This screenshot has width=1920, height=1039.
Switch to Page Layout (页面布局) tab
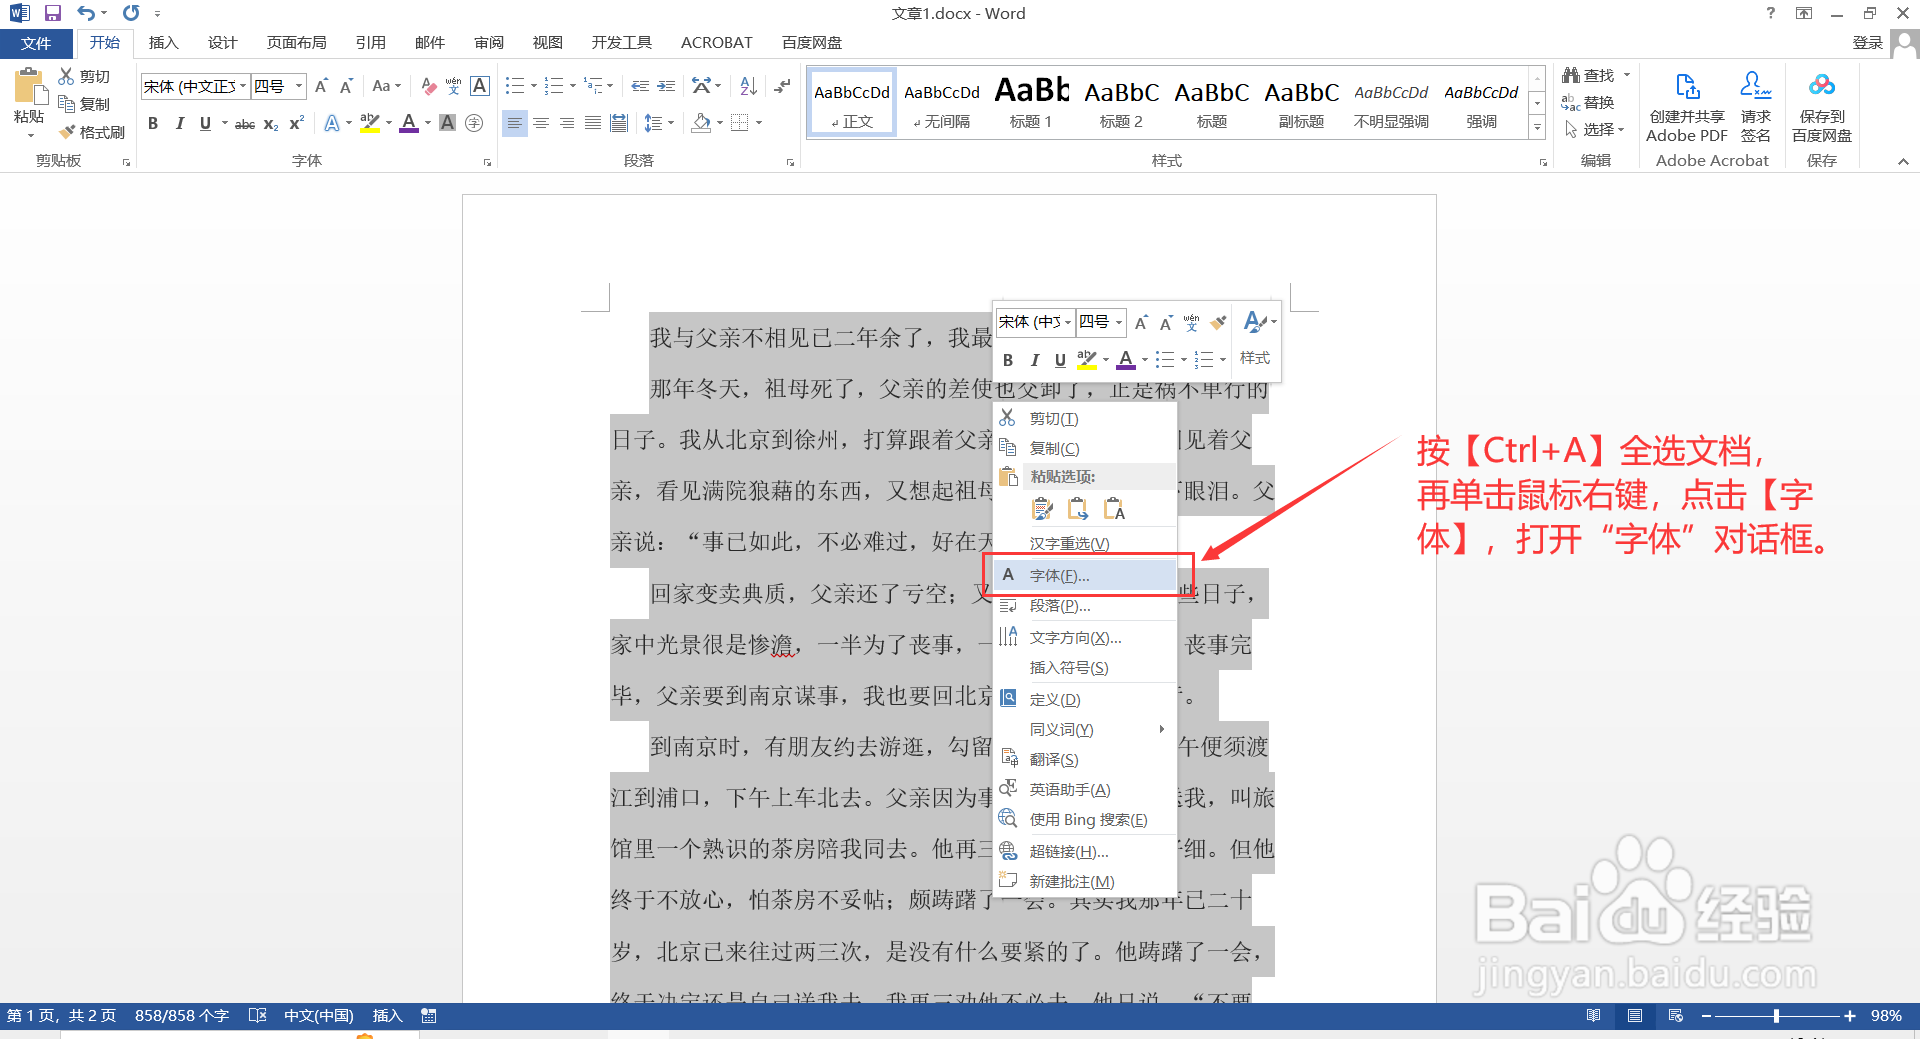[x=296, y=43]
